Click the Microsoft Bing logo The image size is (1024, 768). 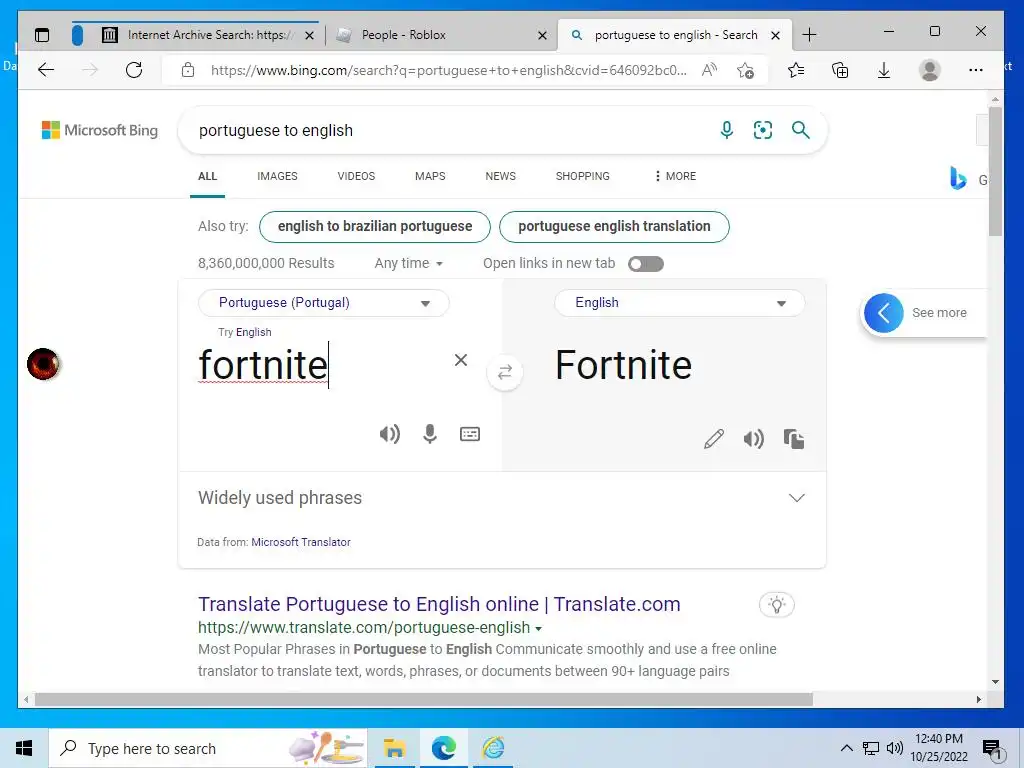click(100, 130)
